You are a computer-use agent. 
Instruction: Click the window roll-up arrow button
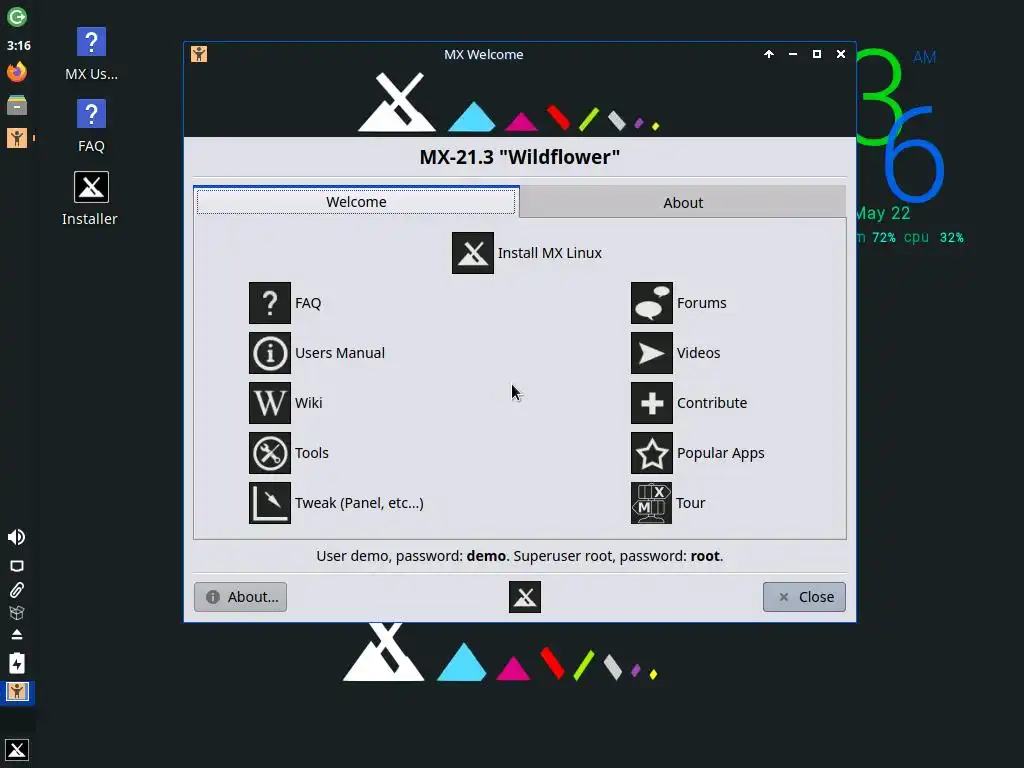[x=769, y=54]
